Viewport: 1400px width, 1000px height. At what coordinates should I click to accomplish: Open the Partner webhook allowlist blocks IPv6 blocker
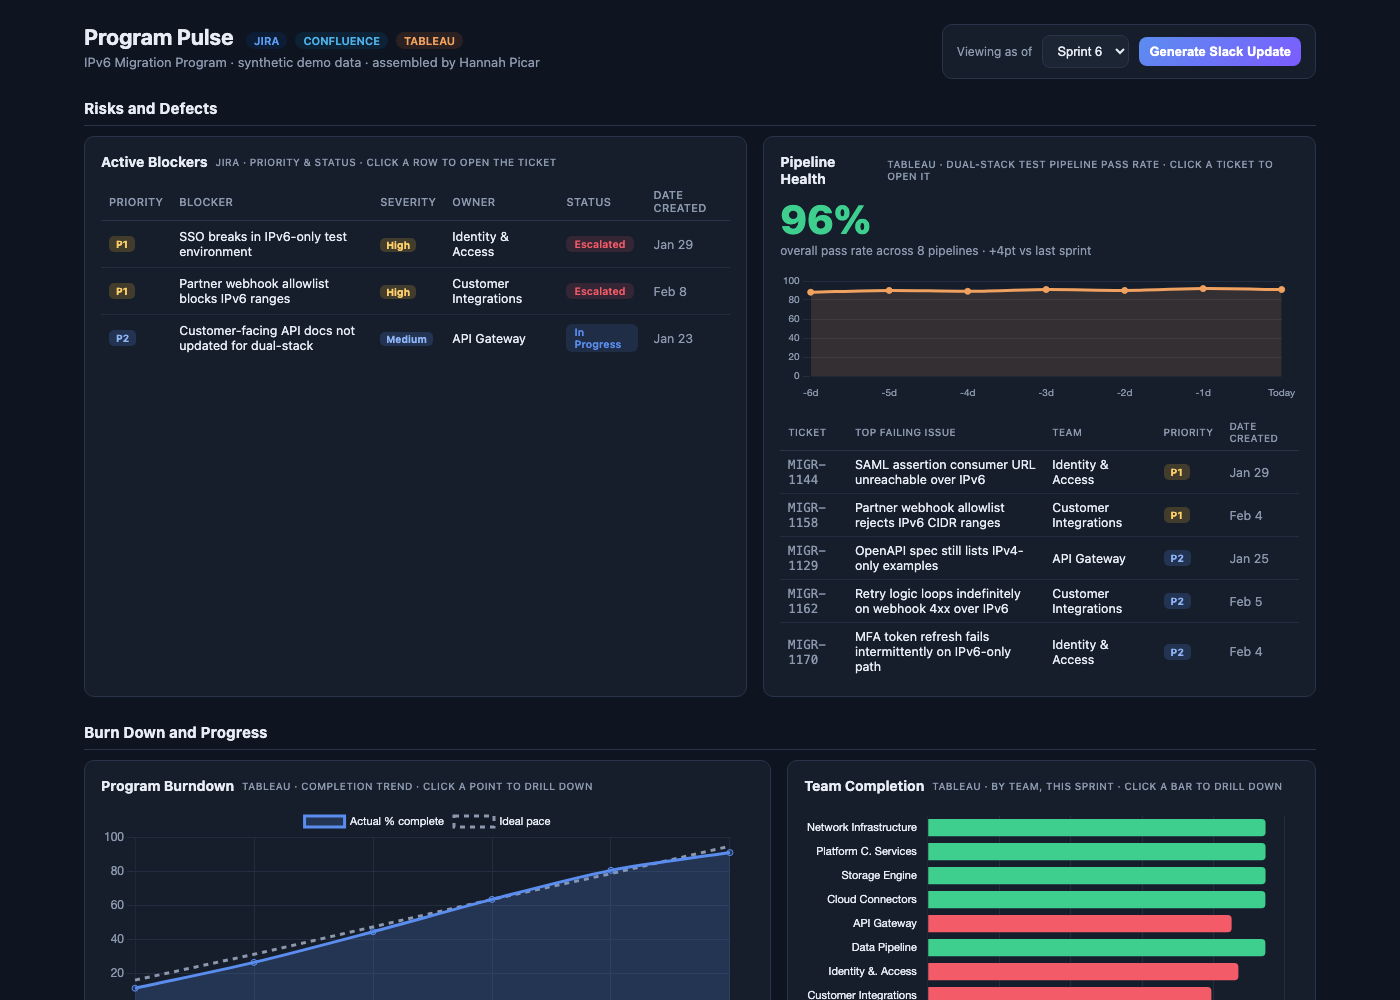(416, 291)
